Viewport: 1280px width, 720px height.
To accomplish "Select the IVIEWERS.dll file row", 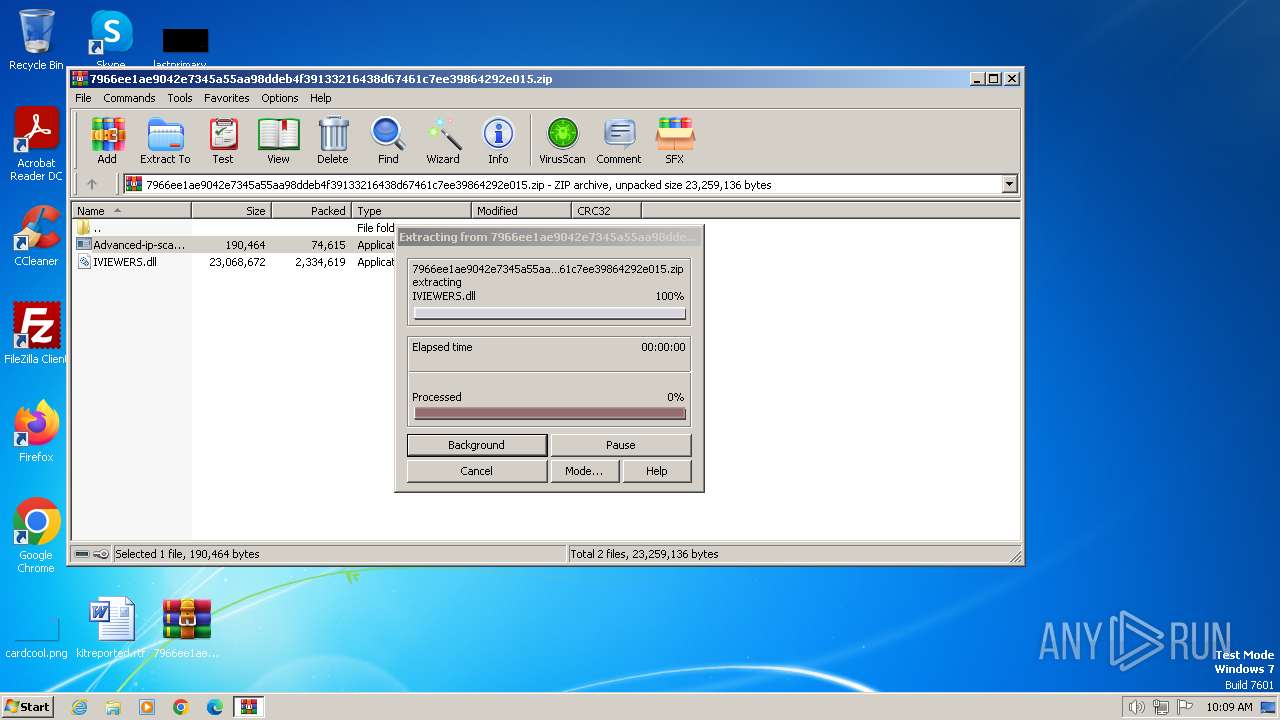I will [x=234, y=262].
